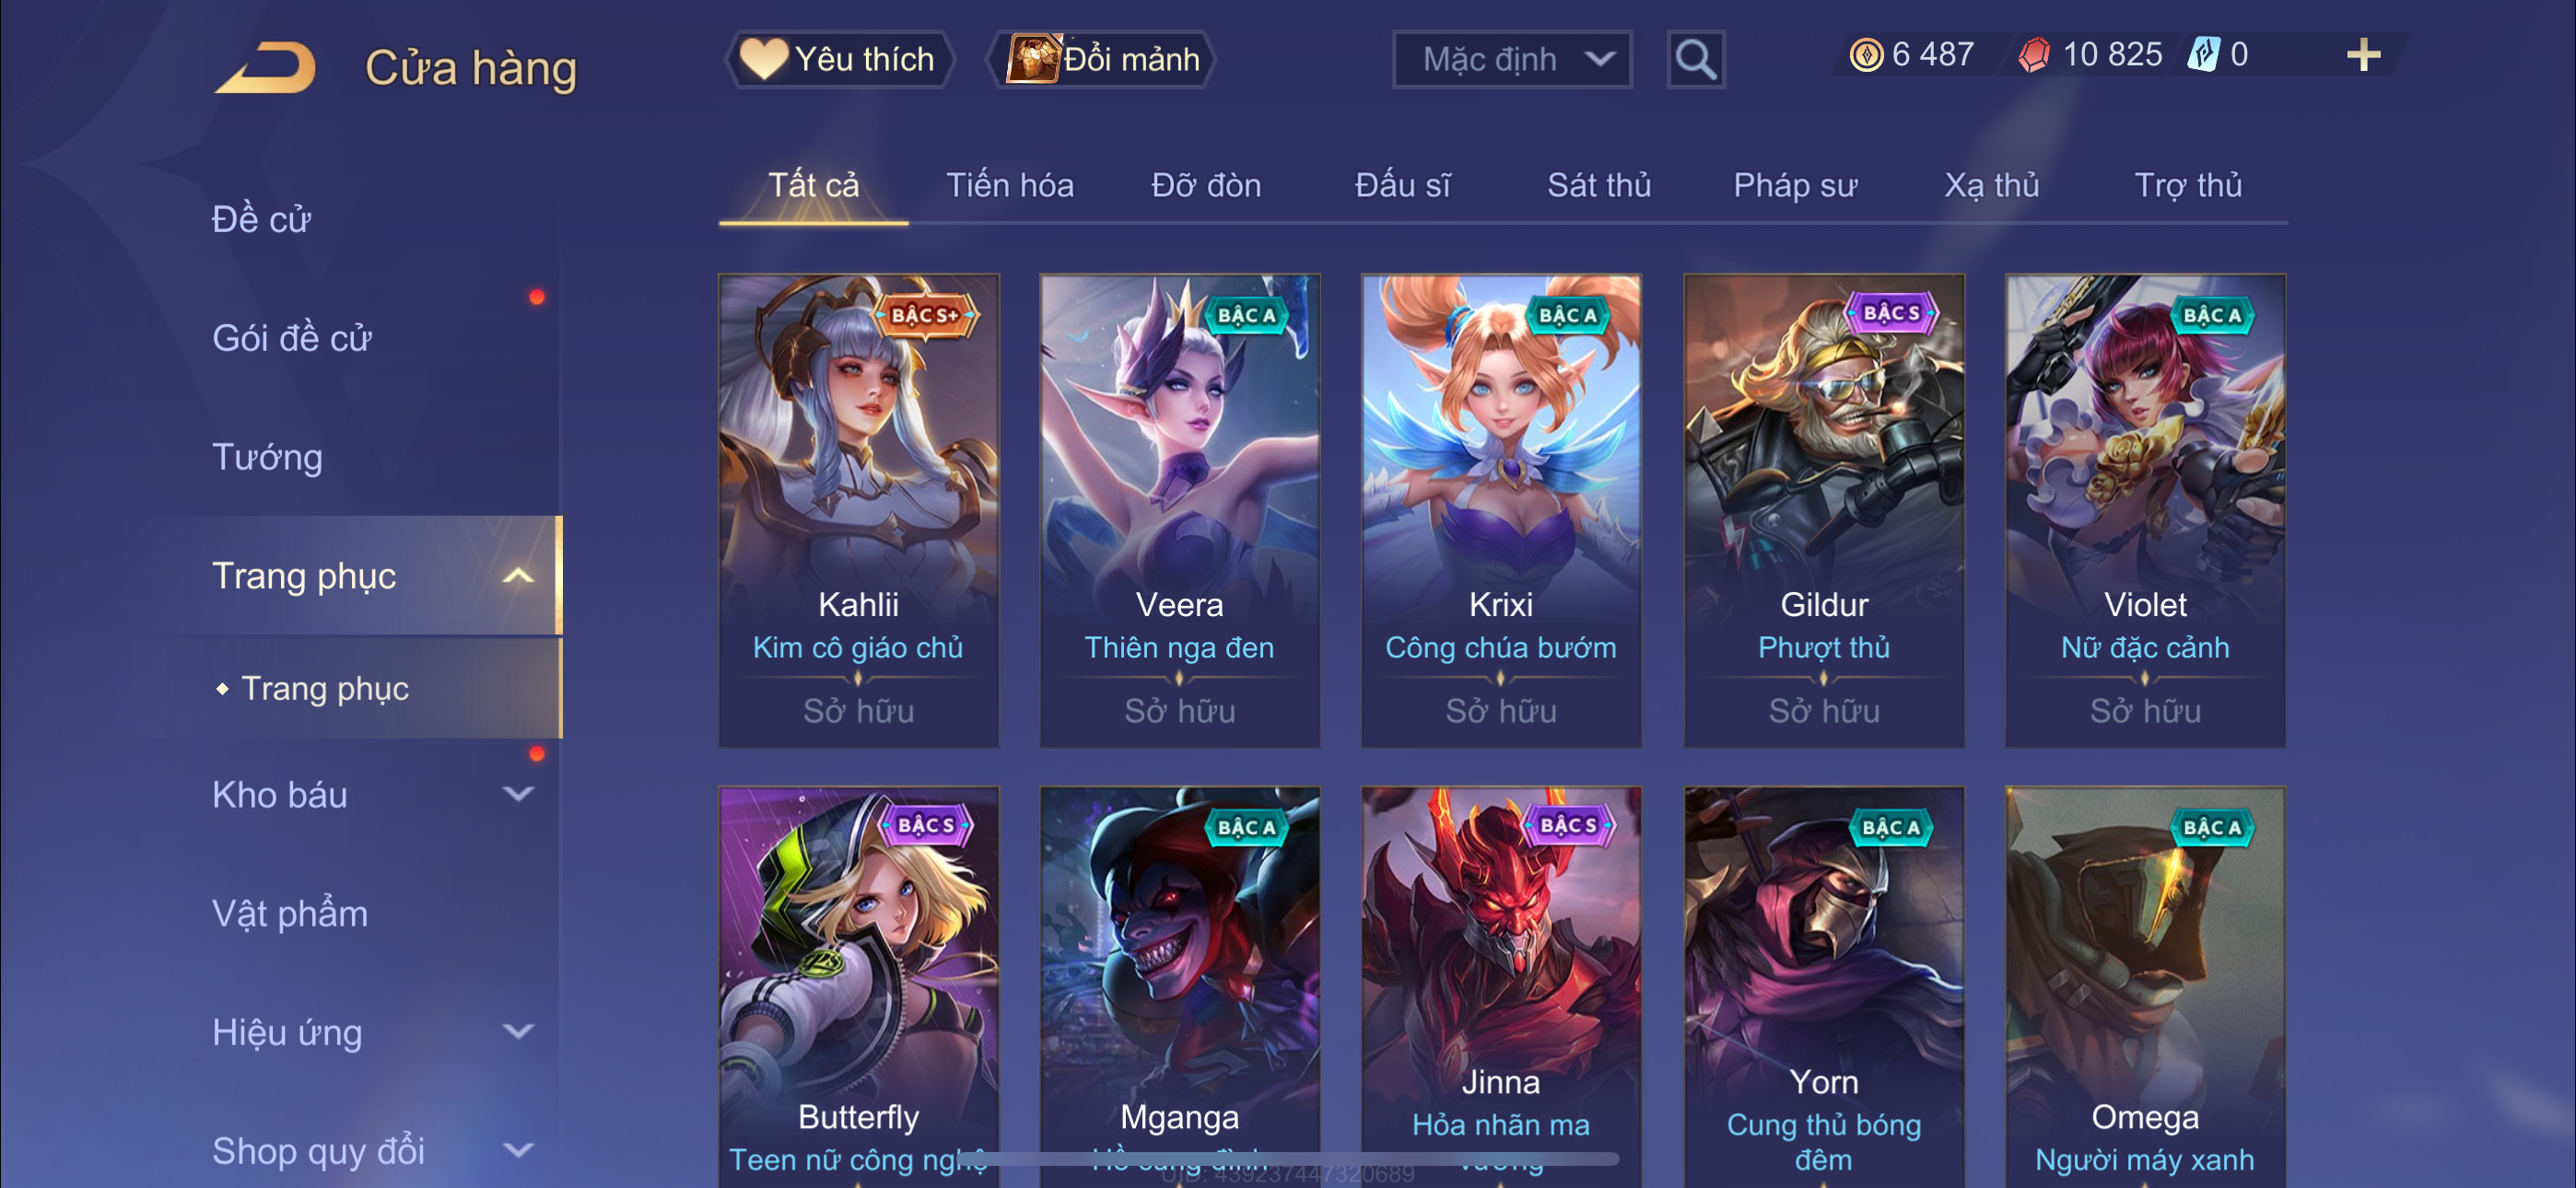
Task: Tap the gold coin balance icon
Action: [x=1866, y=55]
